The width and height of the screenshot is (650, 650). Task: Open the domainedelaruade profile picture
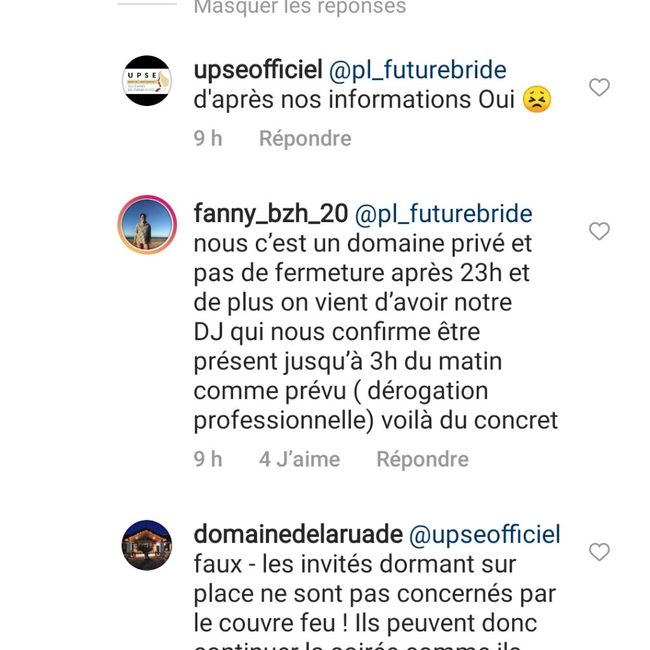click(x=147, y=545)
